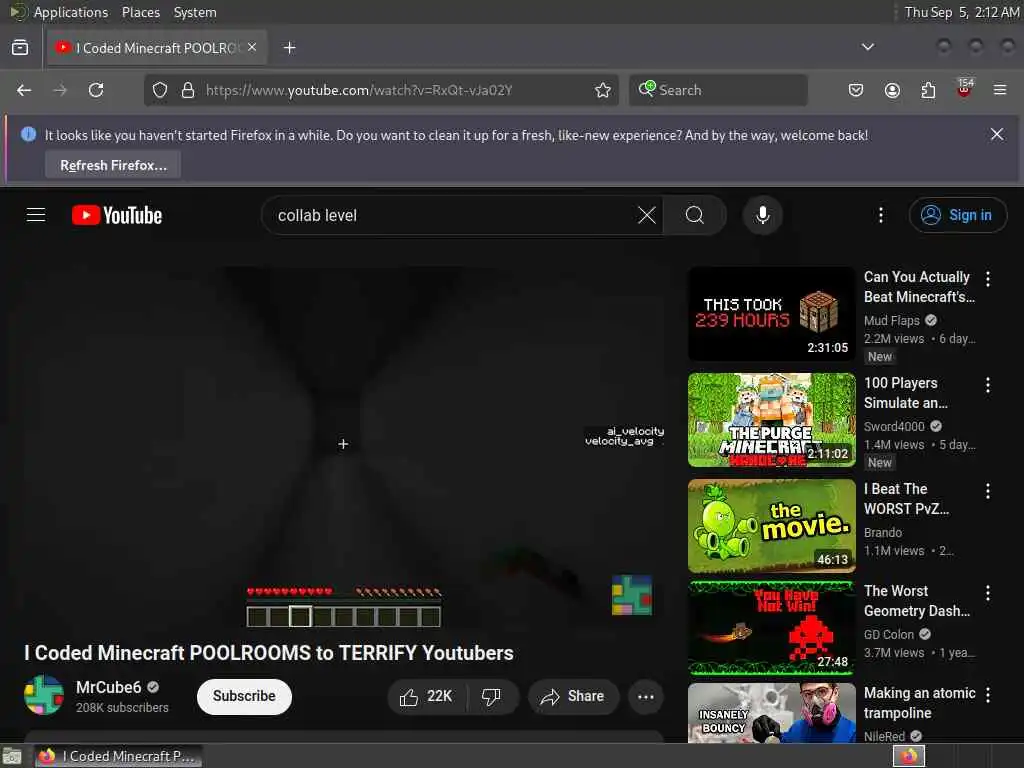Viewport: 1024px width, 768px height.
Task: Open options for I Beat The WORST PvZ video
Action: tap(988, 490)
